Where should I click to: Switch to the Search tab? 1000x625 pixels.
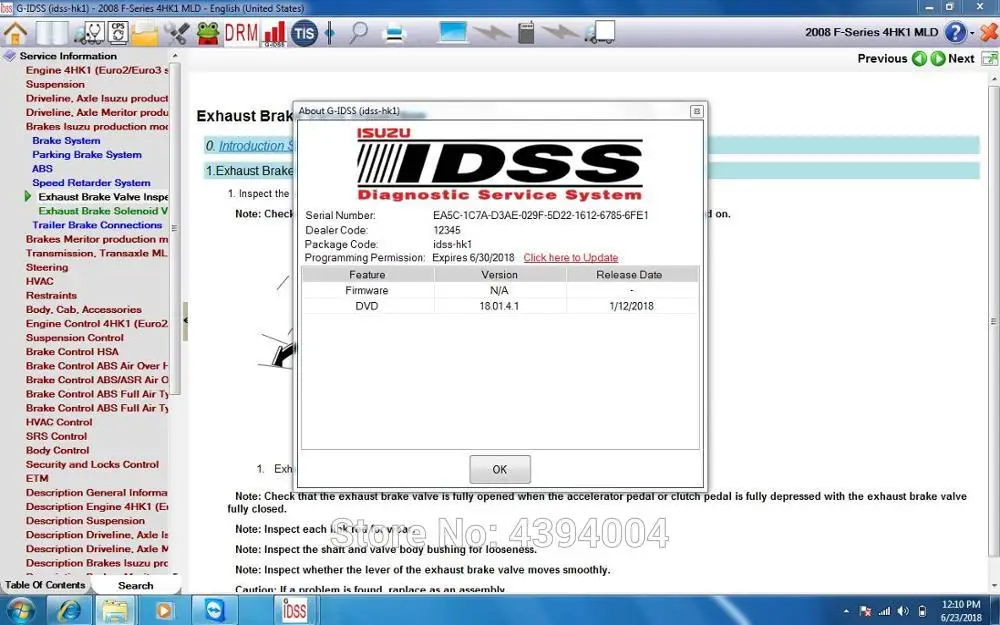coord(135,585)
